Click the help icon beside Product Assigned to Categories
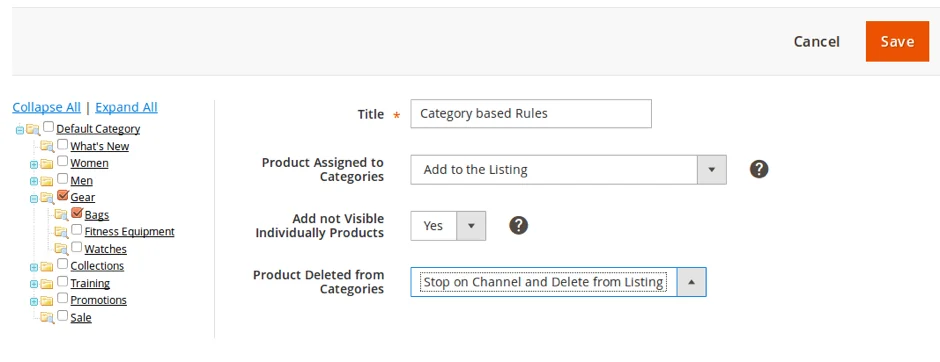The width and height of the screenshot is (940, 362). click(x=759, y=170)
